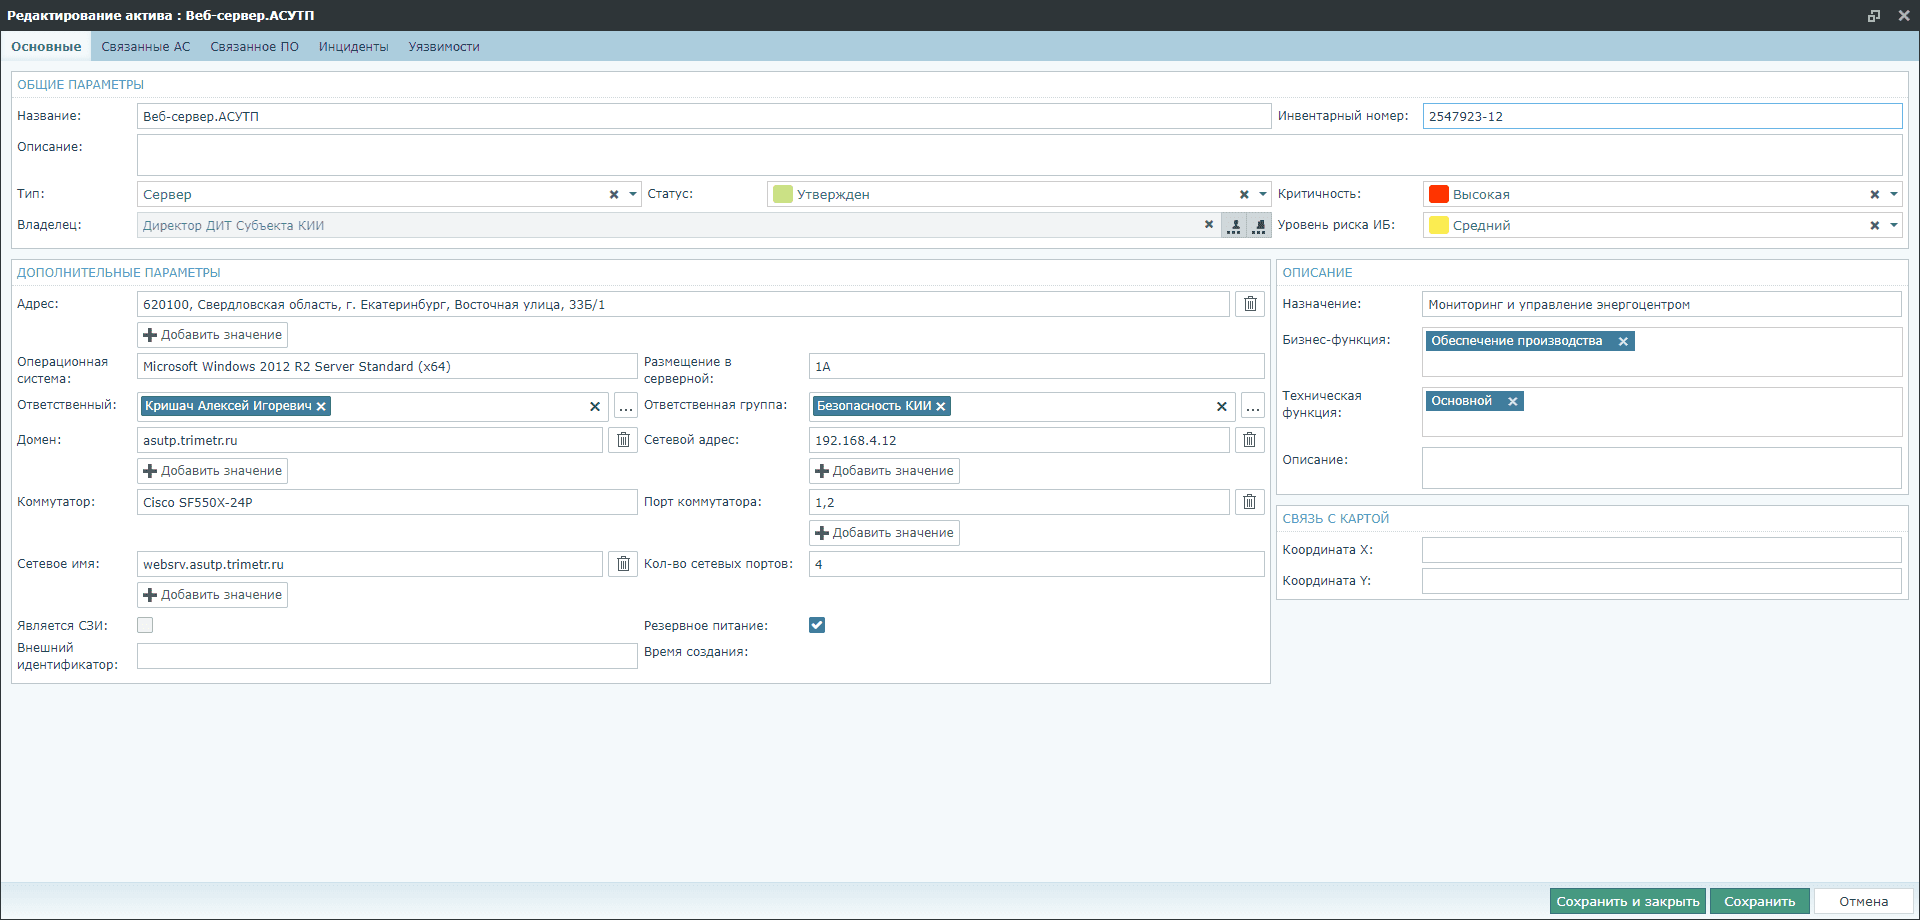Remove the 'Основной' technical function tag
Viewport: 1920px width, 920px height.
click(x=1513, y=401)
